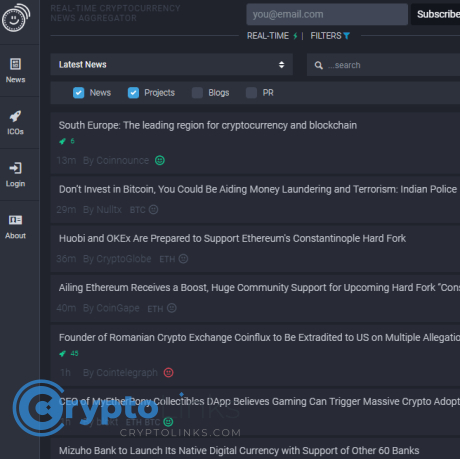This screenshot has height=459, width=460.
Task: Click the ETH tag after By CoinGape
Action: click(155, 309)
